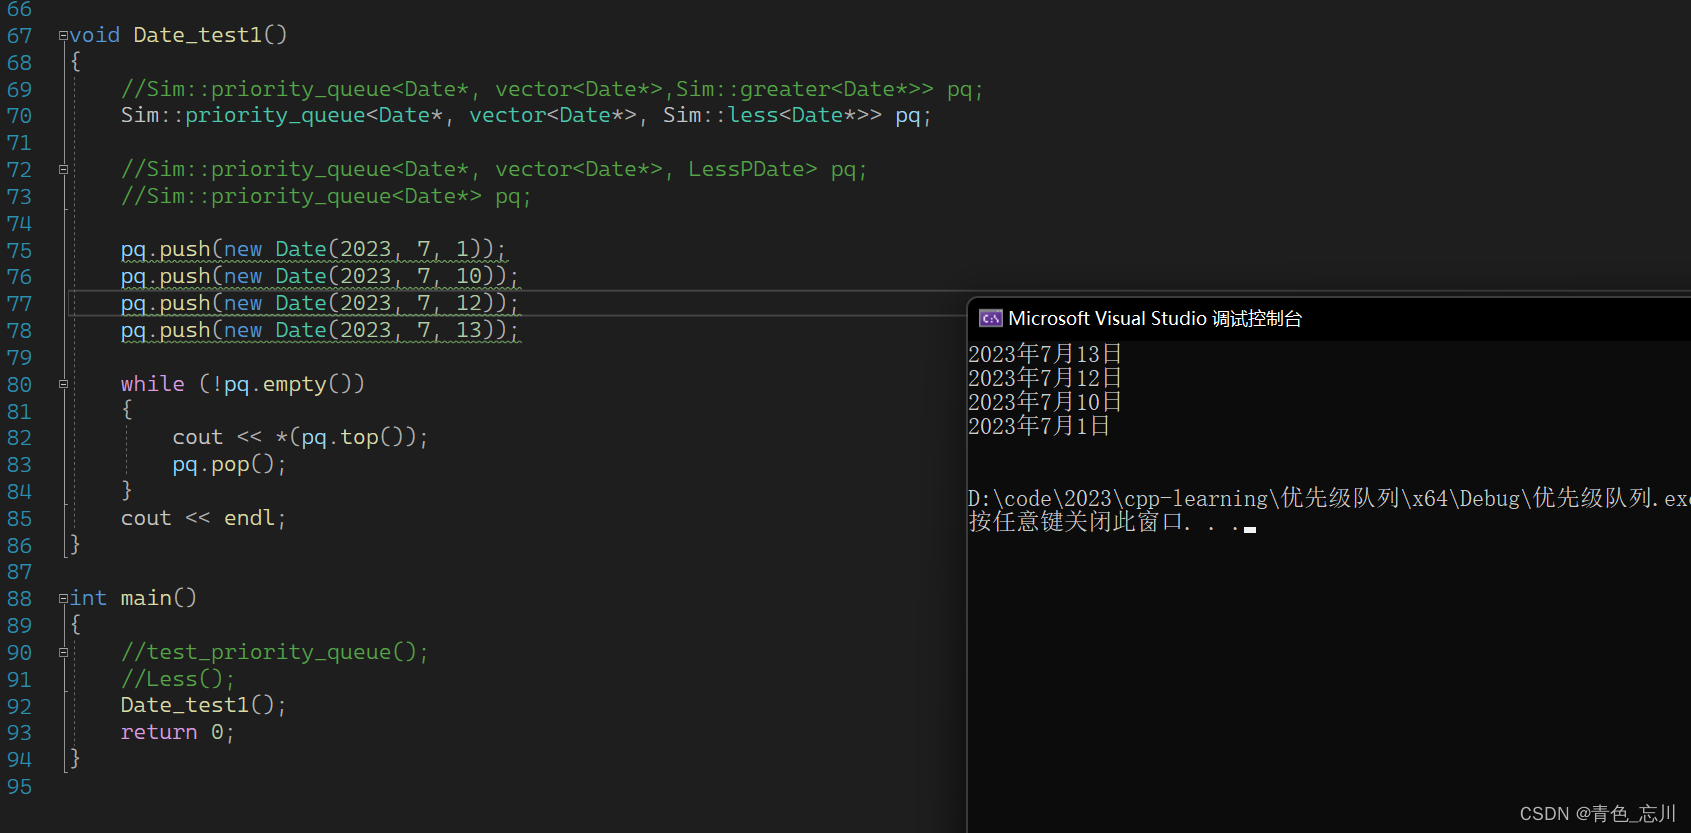Click the push Date(2023, 7, 13) line
Image resolution: width=1691 pixels, height=833 pixels.
click(x=320, y=330)
